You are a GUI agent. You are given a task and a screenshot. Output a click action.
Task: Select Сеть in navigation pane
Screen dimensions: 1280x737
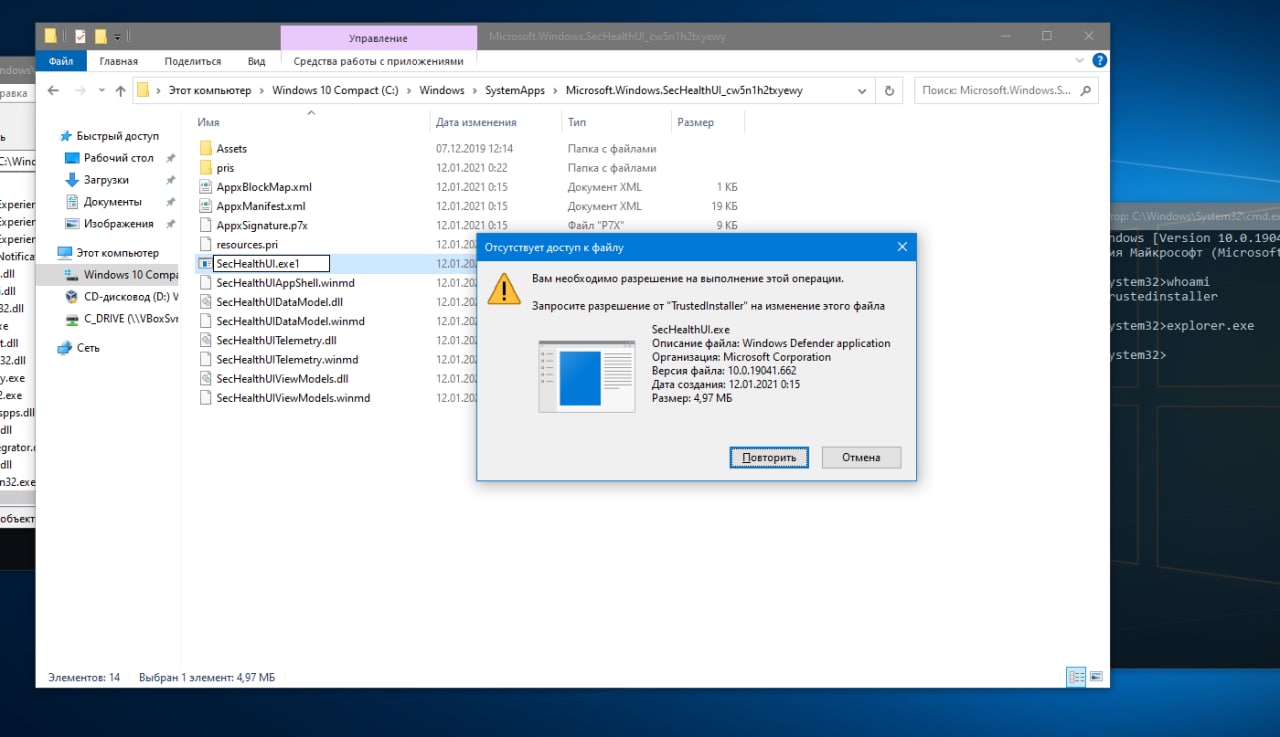[x=88, y=348]
